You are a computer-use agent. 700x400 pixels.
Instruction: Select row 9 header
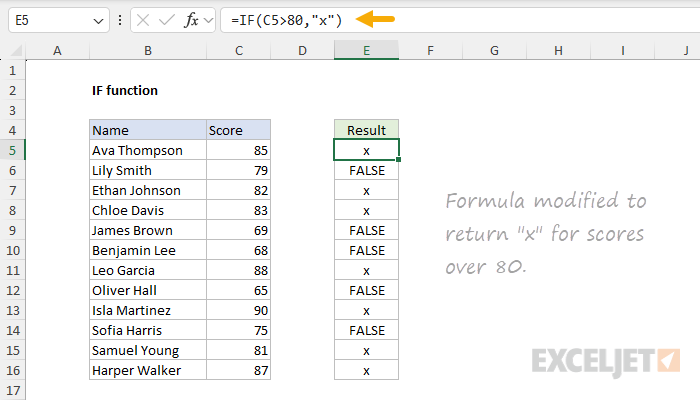[x=12, y=230]
